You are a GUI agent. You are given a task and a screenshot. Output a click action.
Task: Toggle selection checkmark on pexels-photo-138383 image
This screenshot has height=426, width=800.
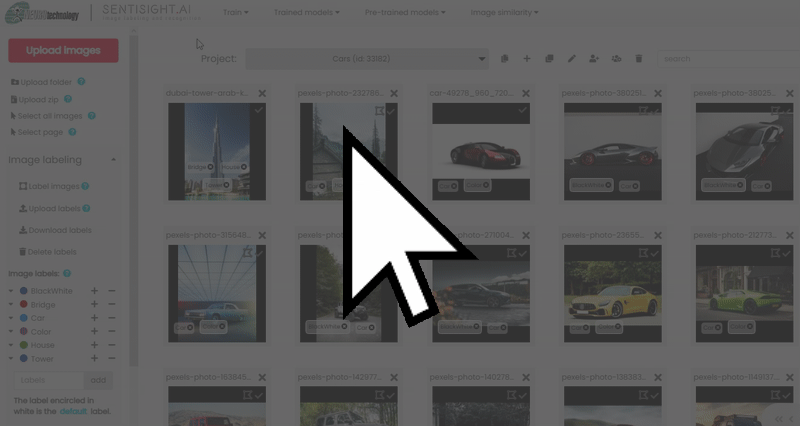pos(655,395)
